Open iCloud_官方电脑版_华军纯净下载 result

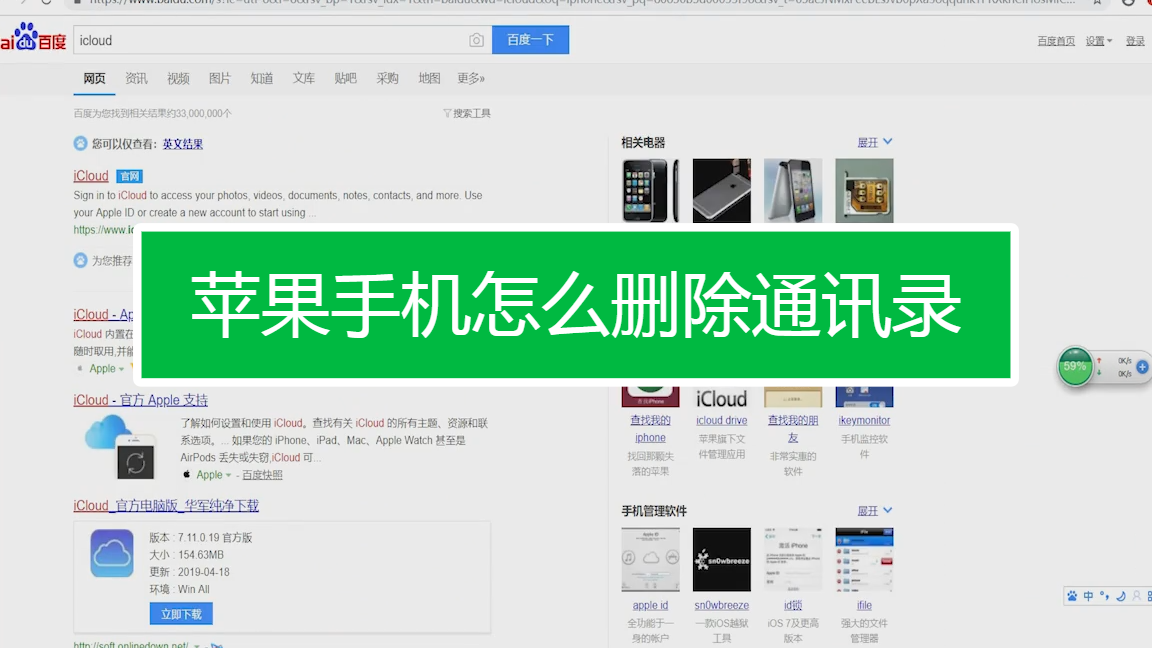(166, 505)
